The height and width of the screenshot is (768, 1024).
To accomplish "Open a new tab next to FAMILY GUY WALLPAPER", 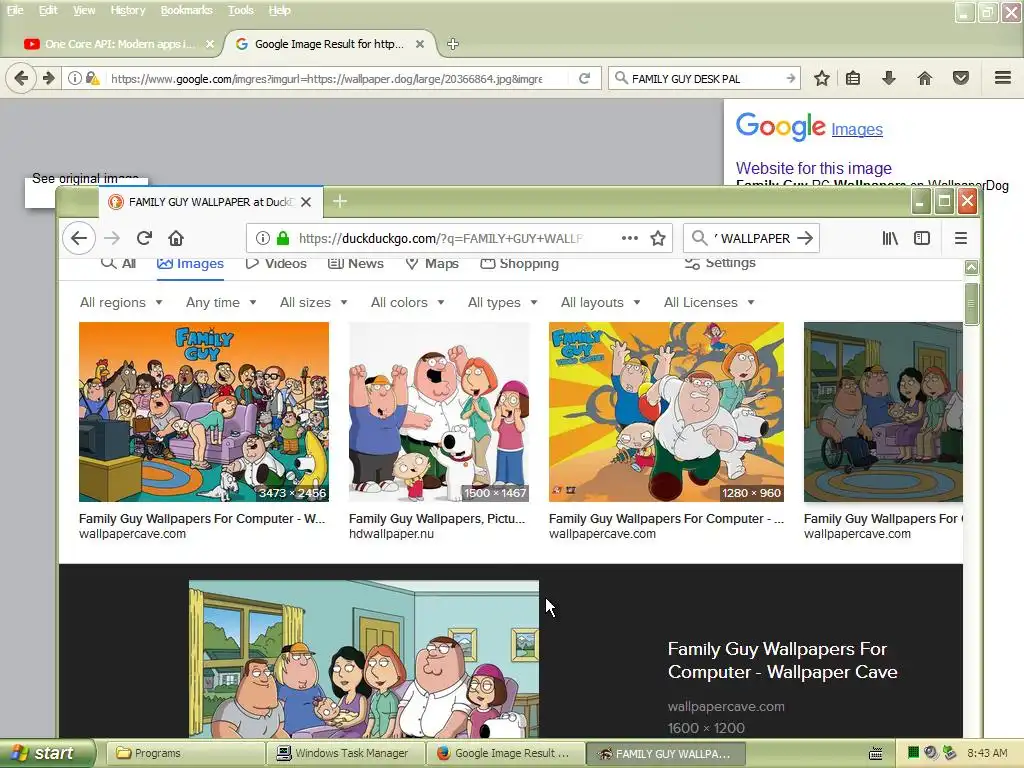I will click(x=340, y=201).
